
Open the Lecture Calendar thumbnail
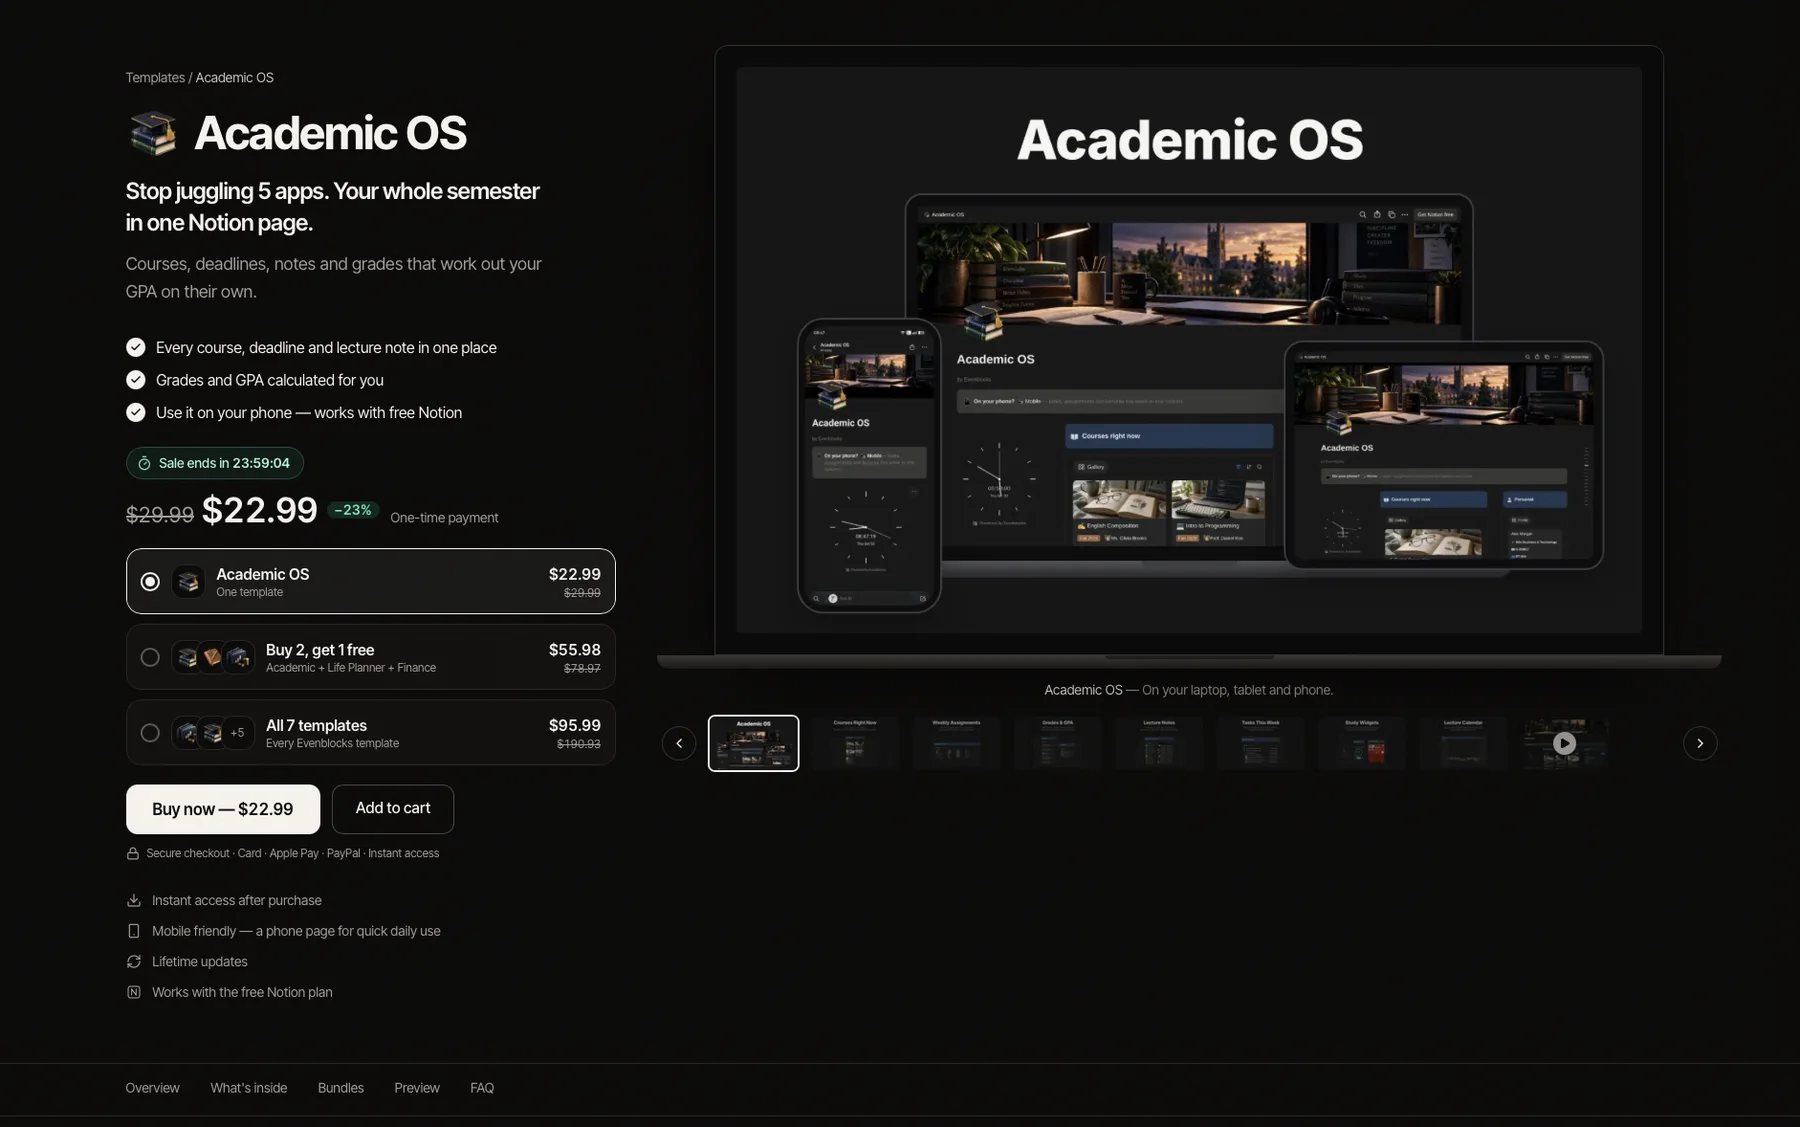pos(1463,743)
